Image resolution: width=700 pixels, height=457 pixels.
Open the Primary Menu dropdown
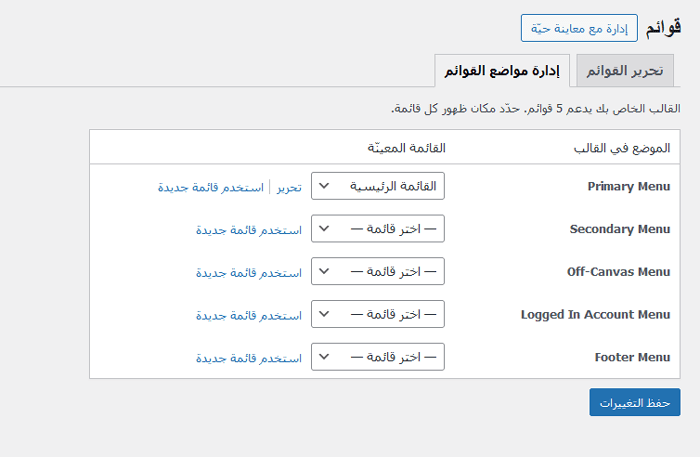(378, 186)
